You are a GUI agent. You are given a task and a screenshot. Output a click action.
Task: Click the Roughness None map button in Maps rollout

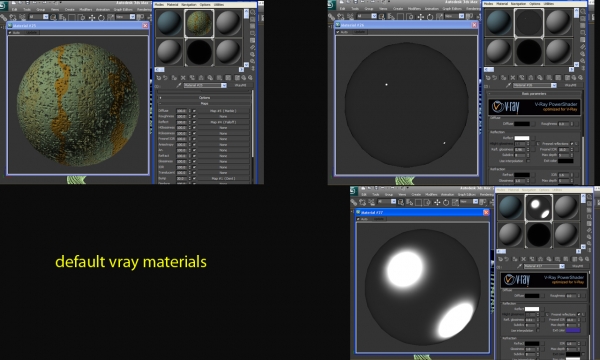223,116
